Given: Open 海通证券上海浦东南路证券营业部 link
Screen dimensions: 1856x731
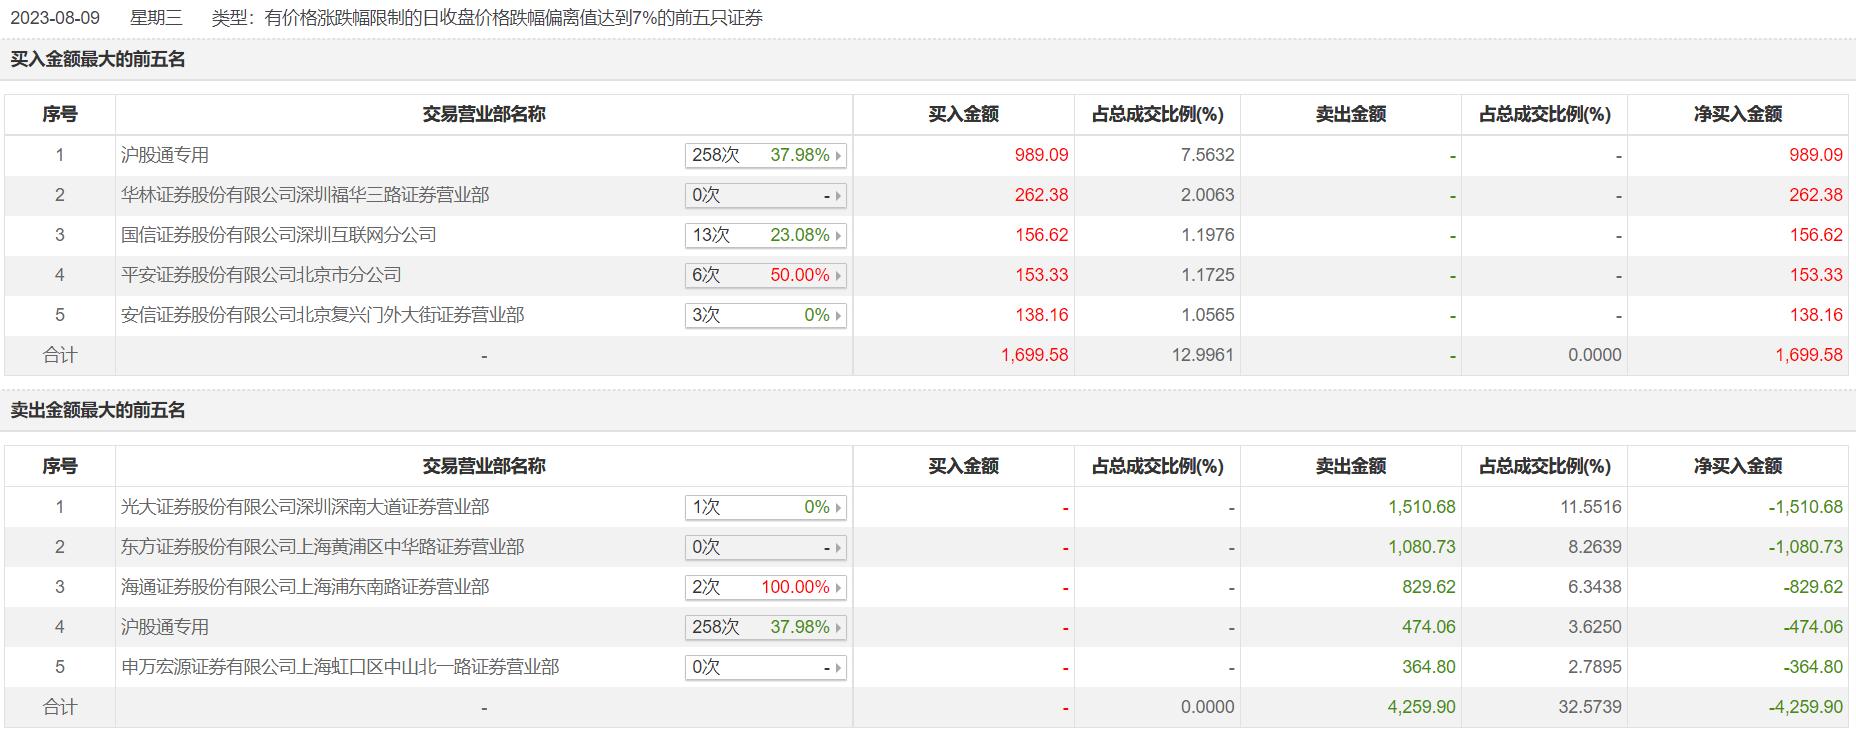Looking at the screenshot, I should point(305,587).
